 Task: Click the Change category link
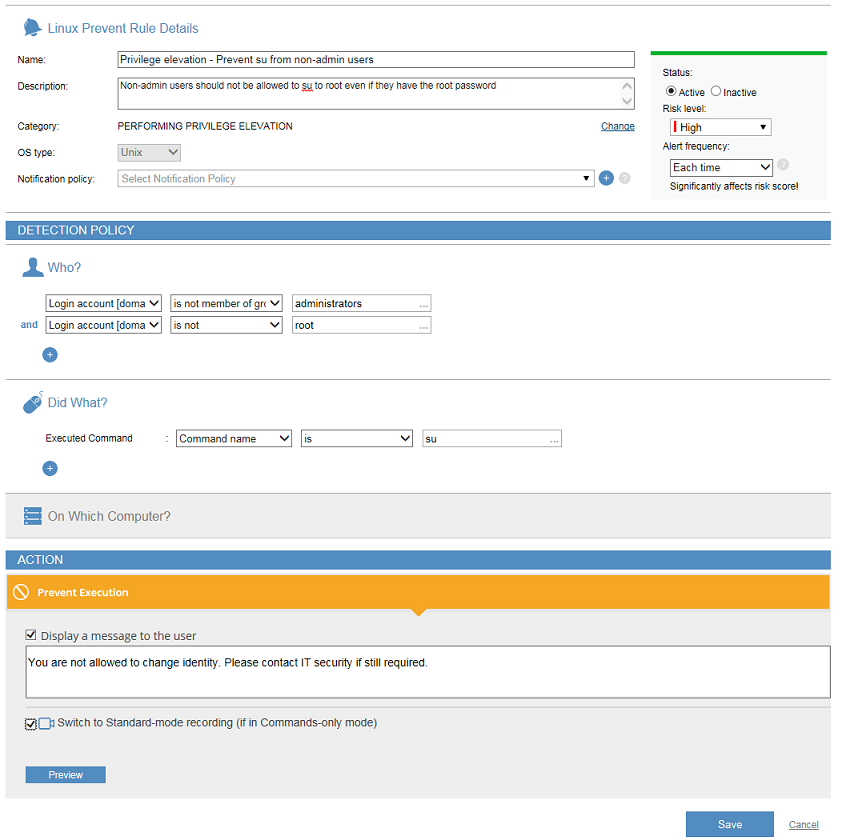pos(617,126)
